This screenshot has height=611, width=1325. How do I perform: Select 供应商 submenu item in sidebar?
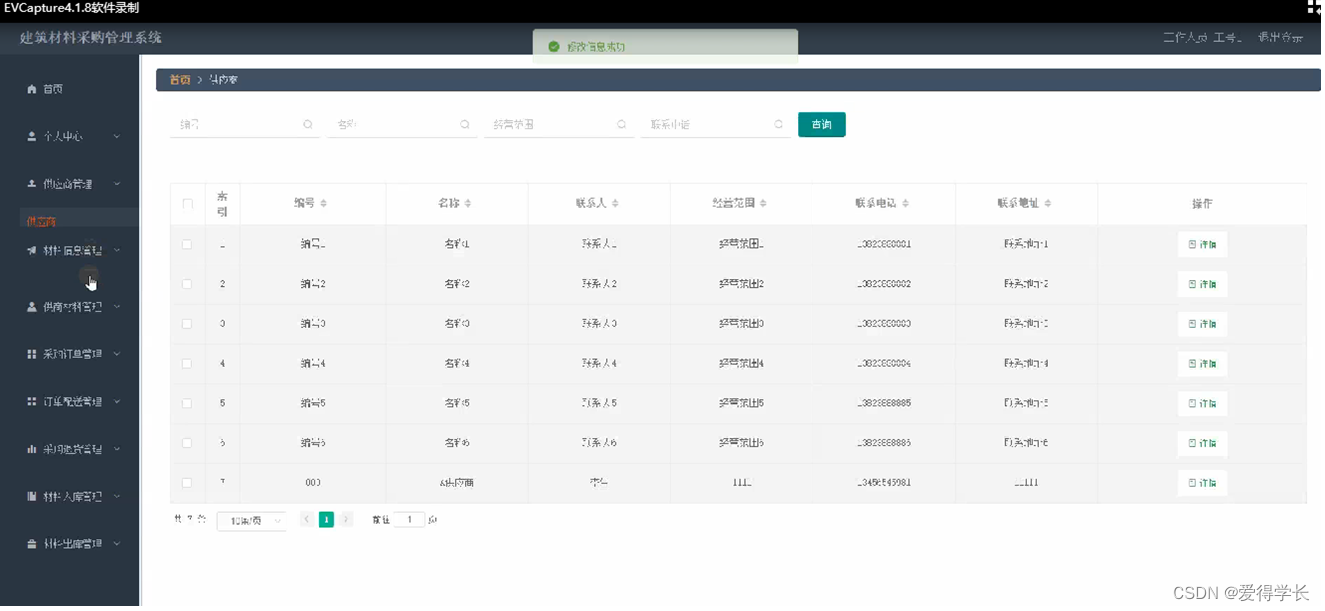[41, 221]
